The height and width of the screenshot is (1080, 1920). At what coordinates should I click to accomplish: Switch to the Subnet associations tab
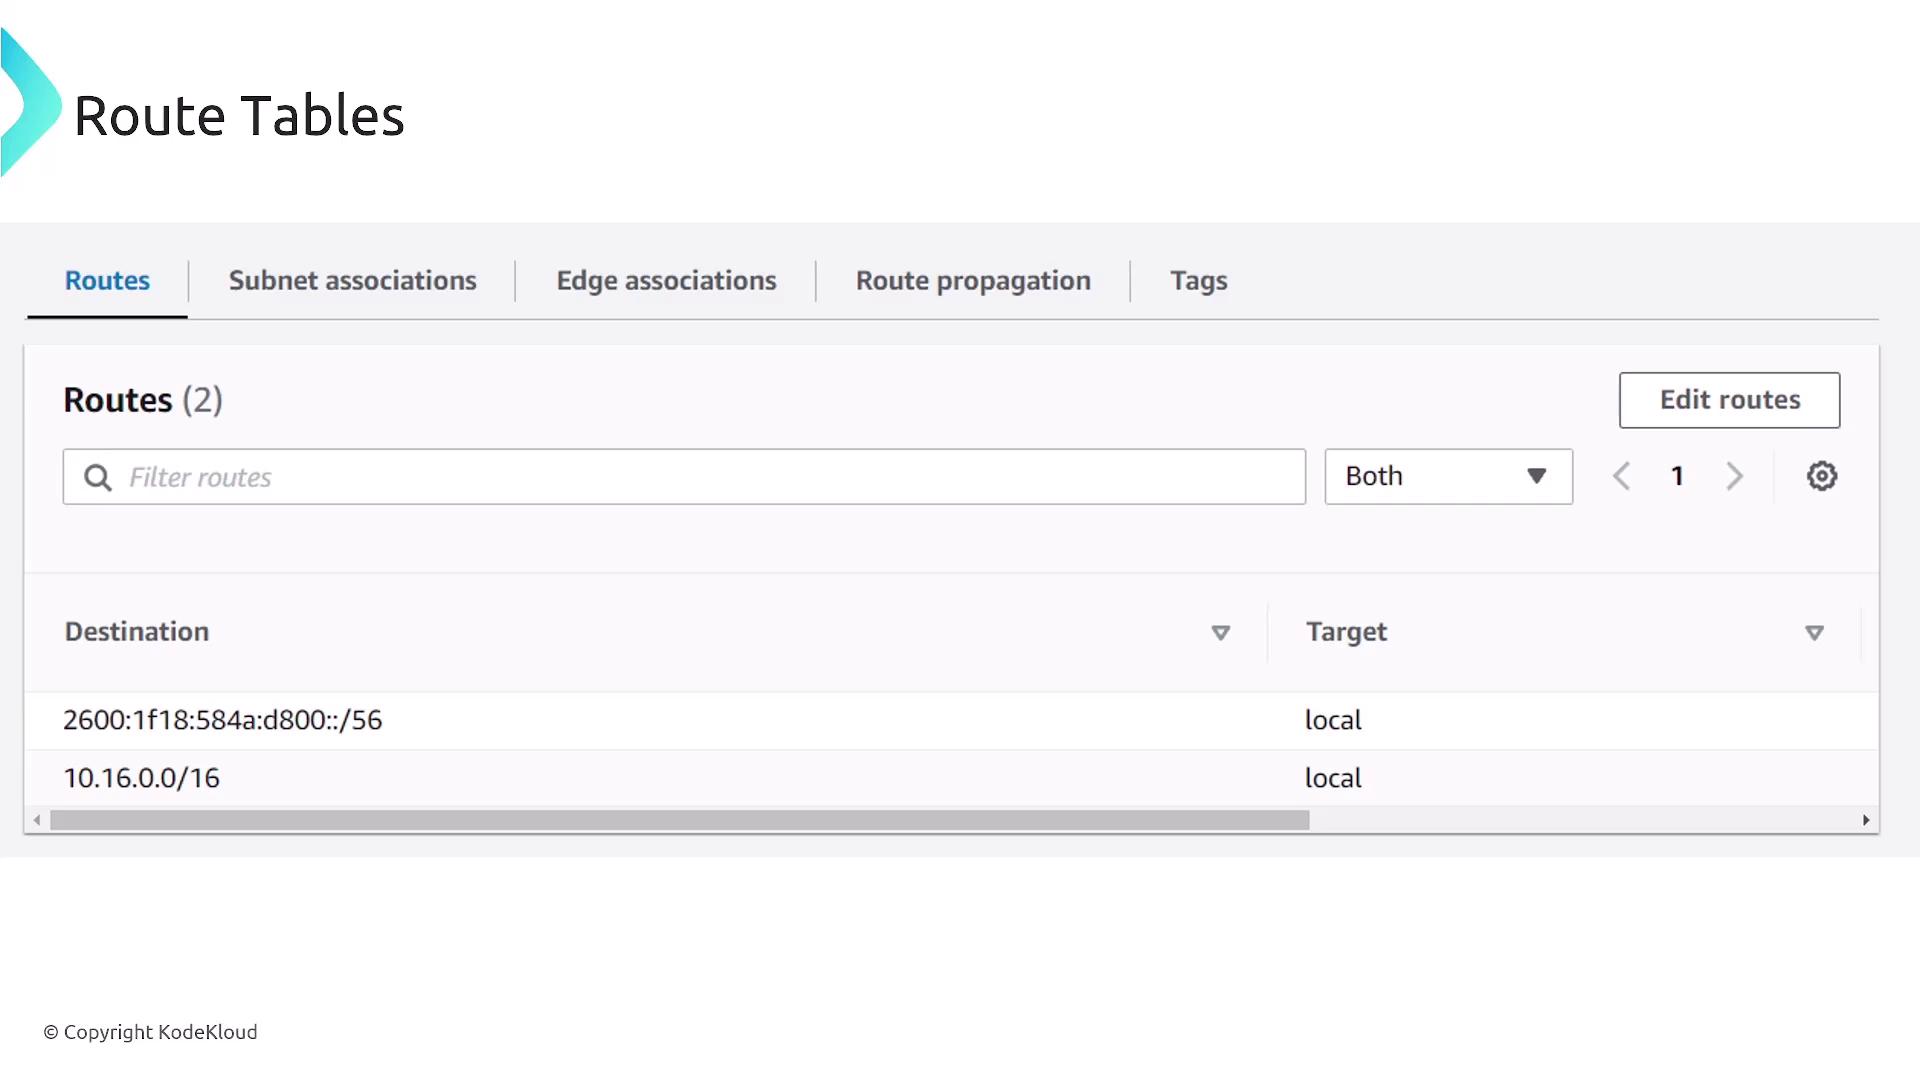(x=352, y=281)
